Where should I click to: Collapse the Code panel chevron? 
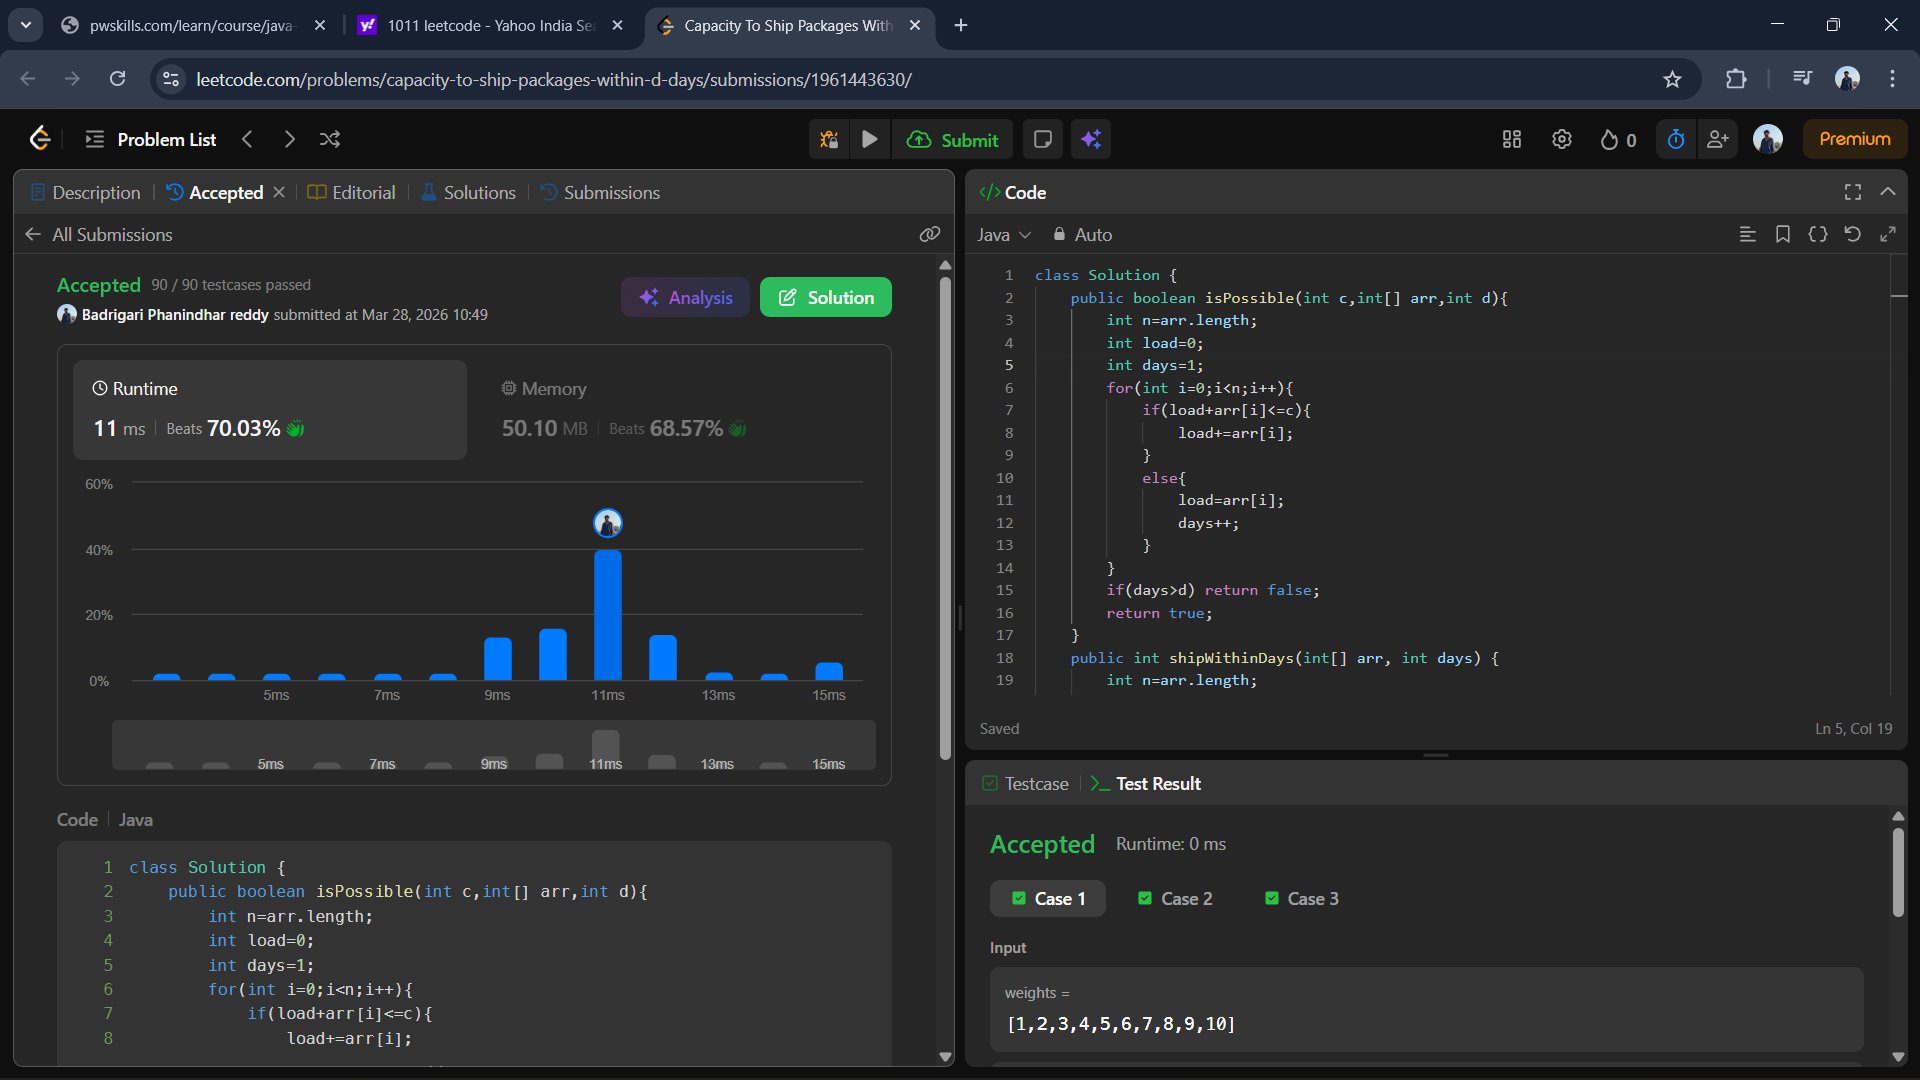(x=1888, y=192)
